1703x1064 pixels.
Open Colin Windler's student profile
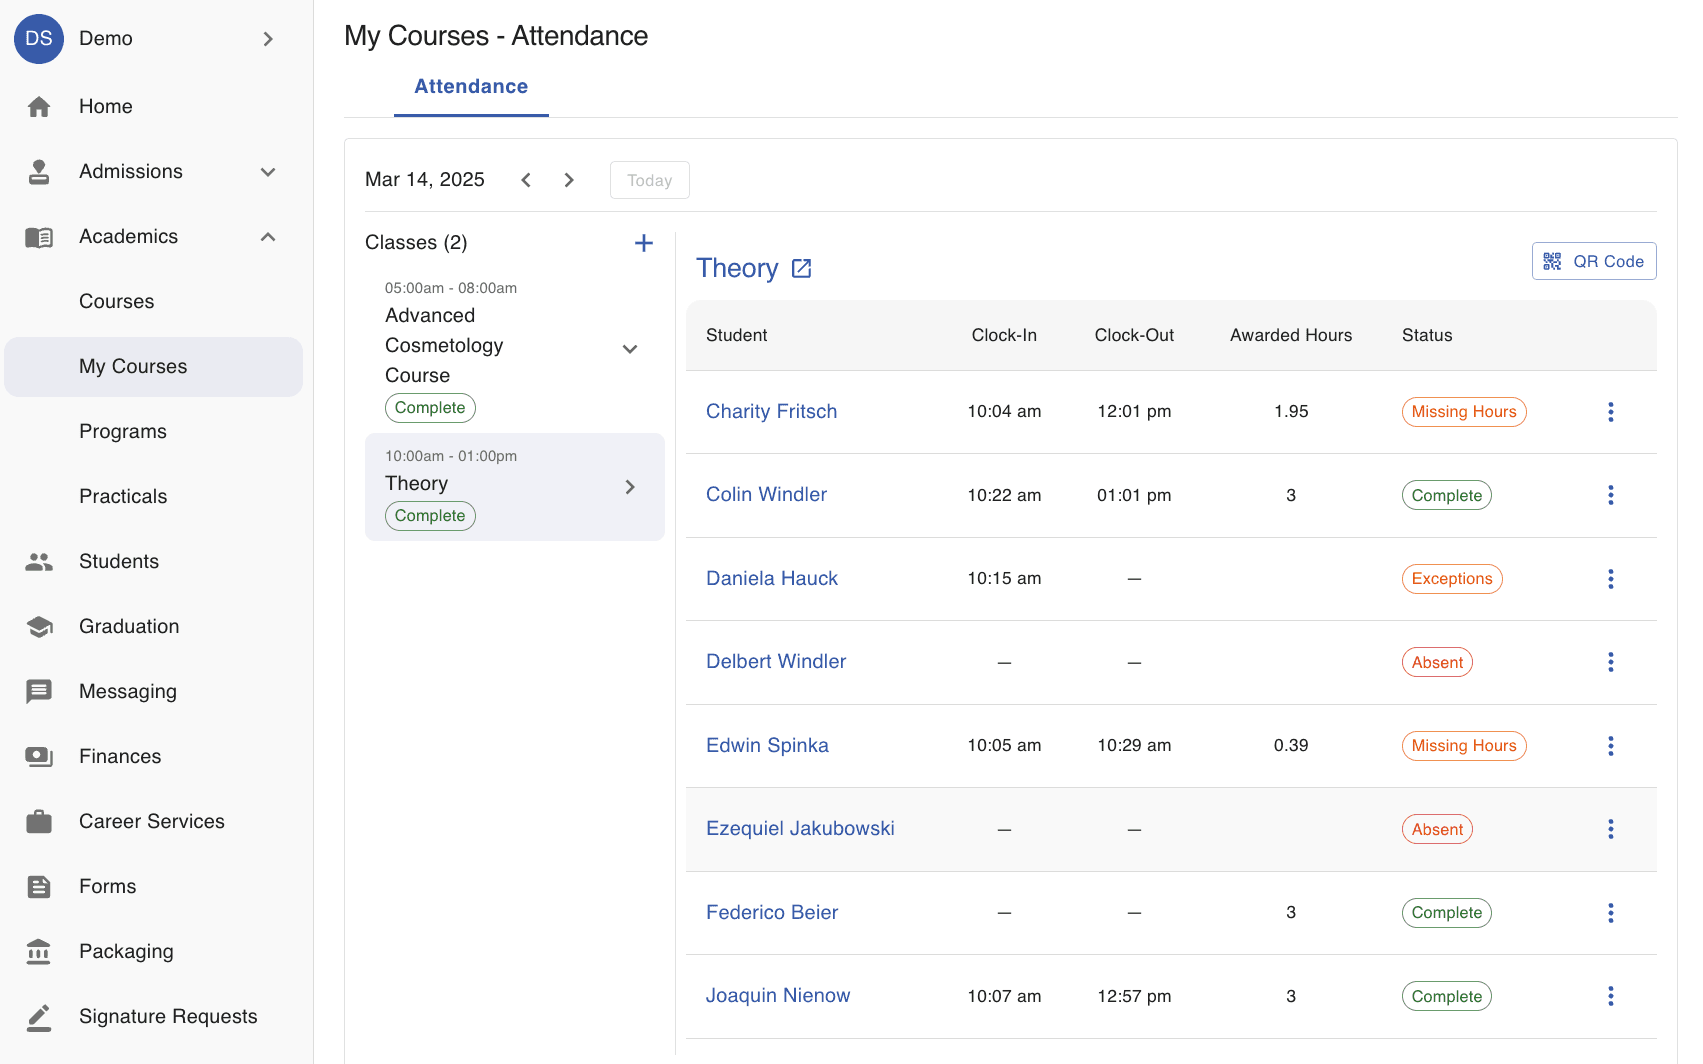point(766,495)
